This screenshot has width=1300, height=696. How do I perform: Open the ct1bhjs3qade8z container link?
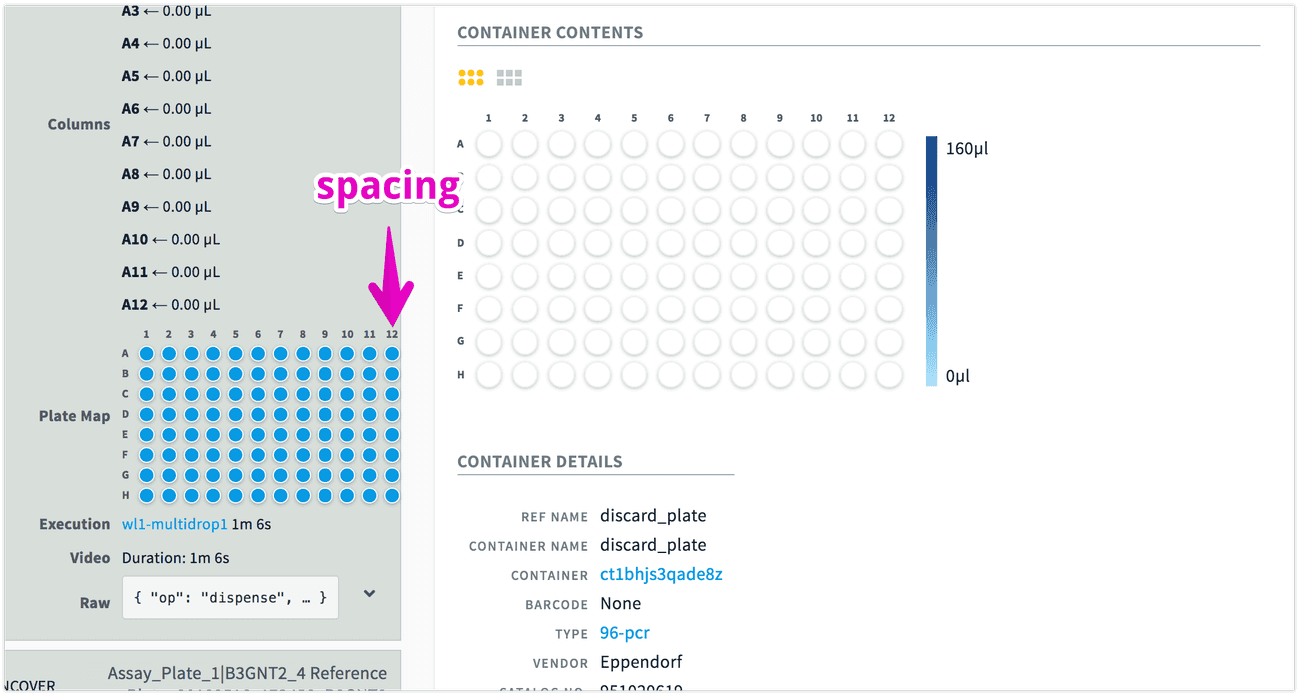coord(660,575)
